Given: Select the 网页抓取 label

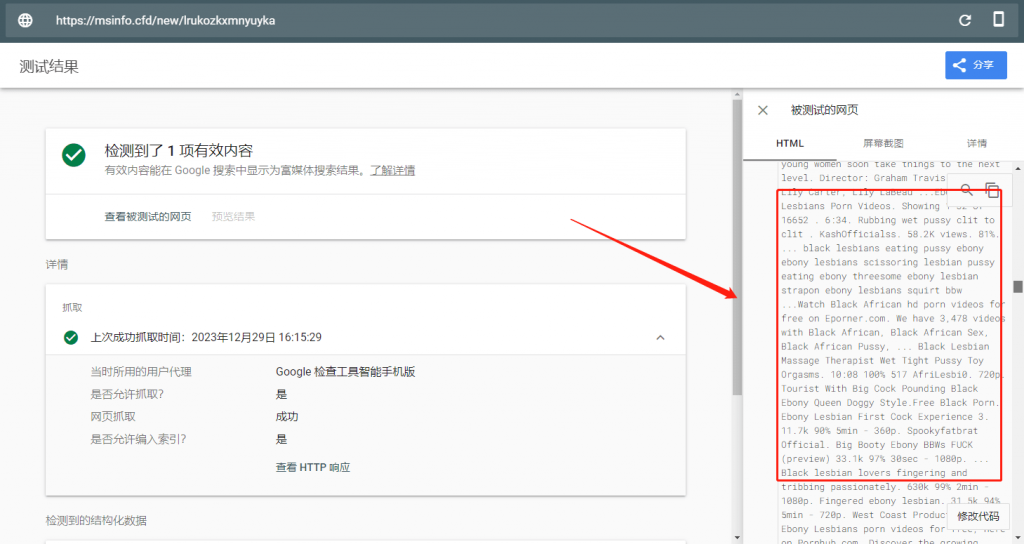Looking at the screenshot, I should tap(113, 416).
